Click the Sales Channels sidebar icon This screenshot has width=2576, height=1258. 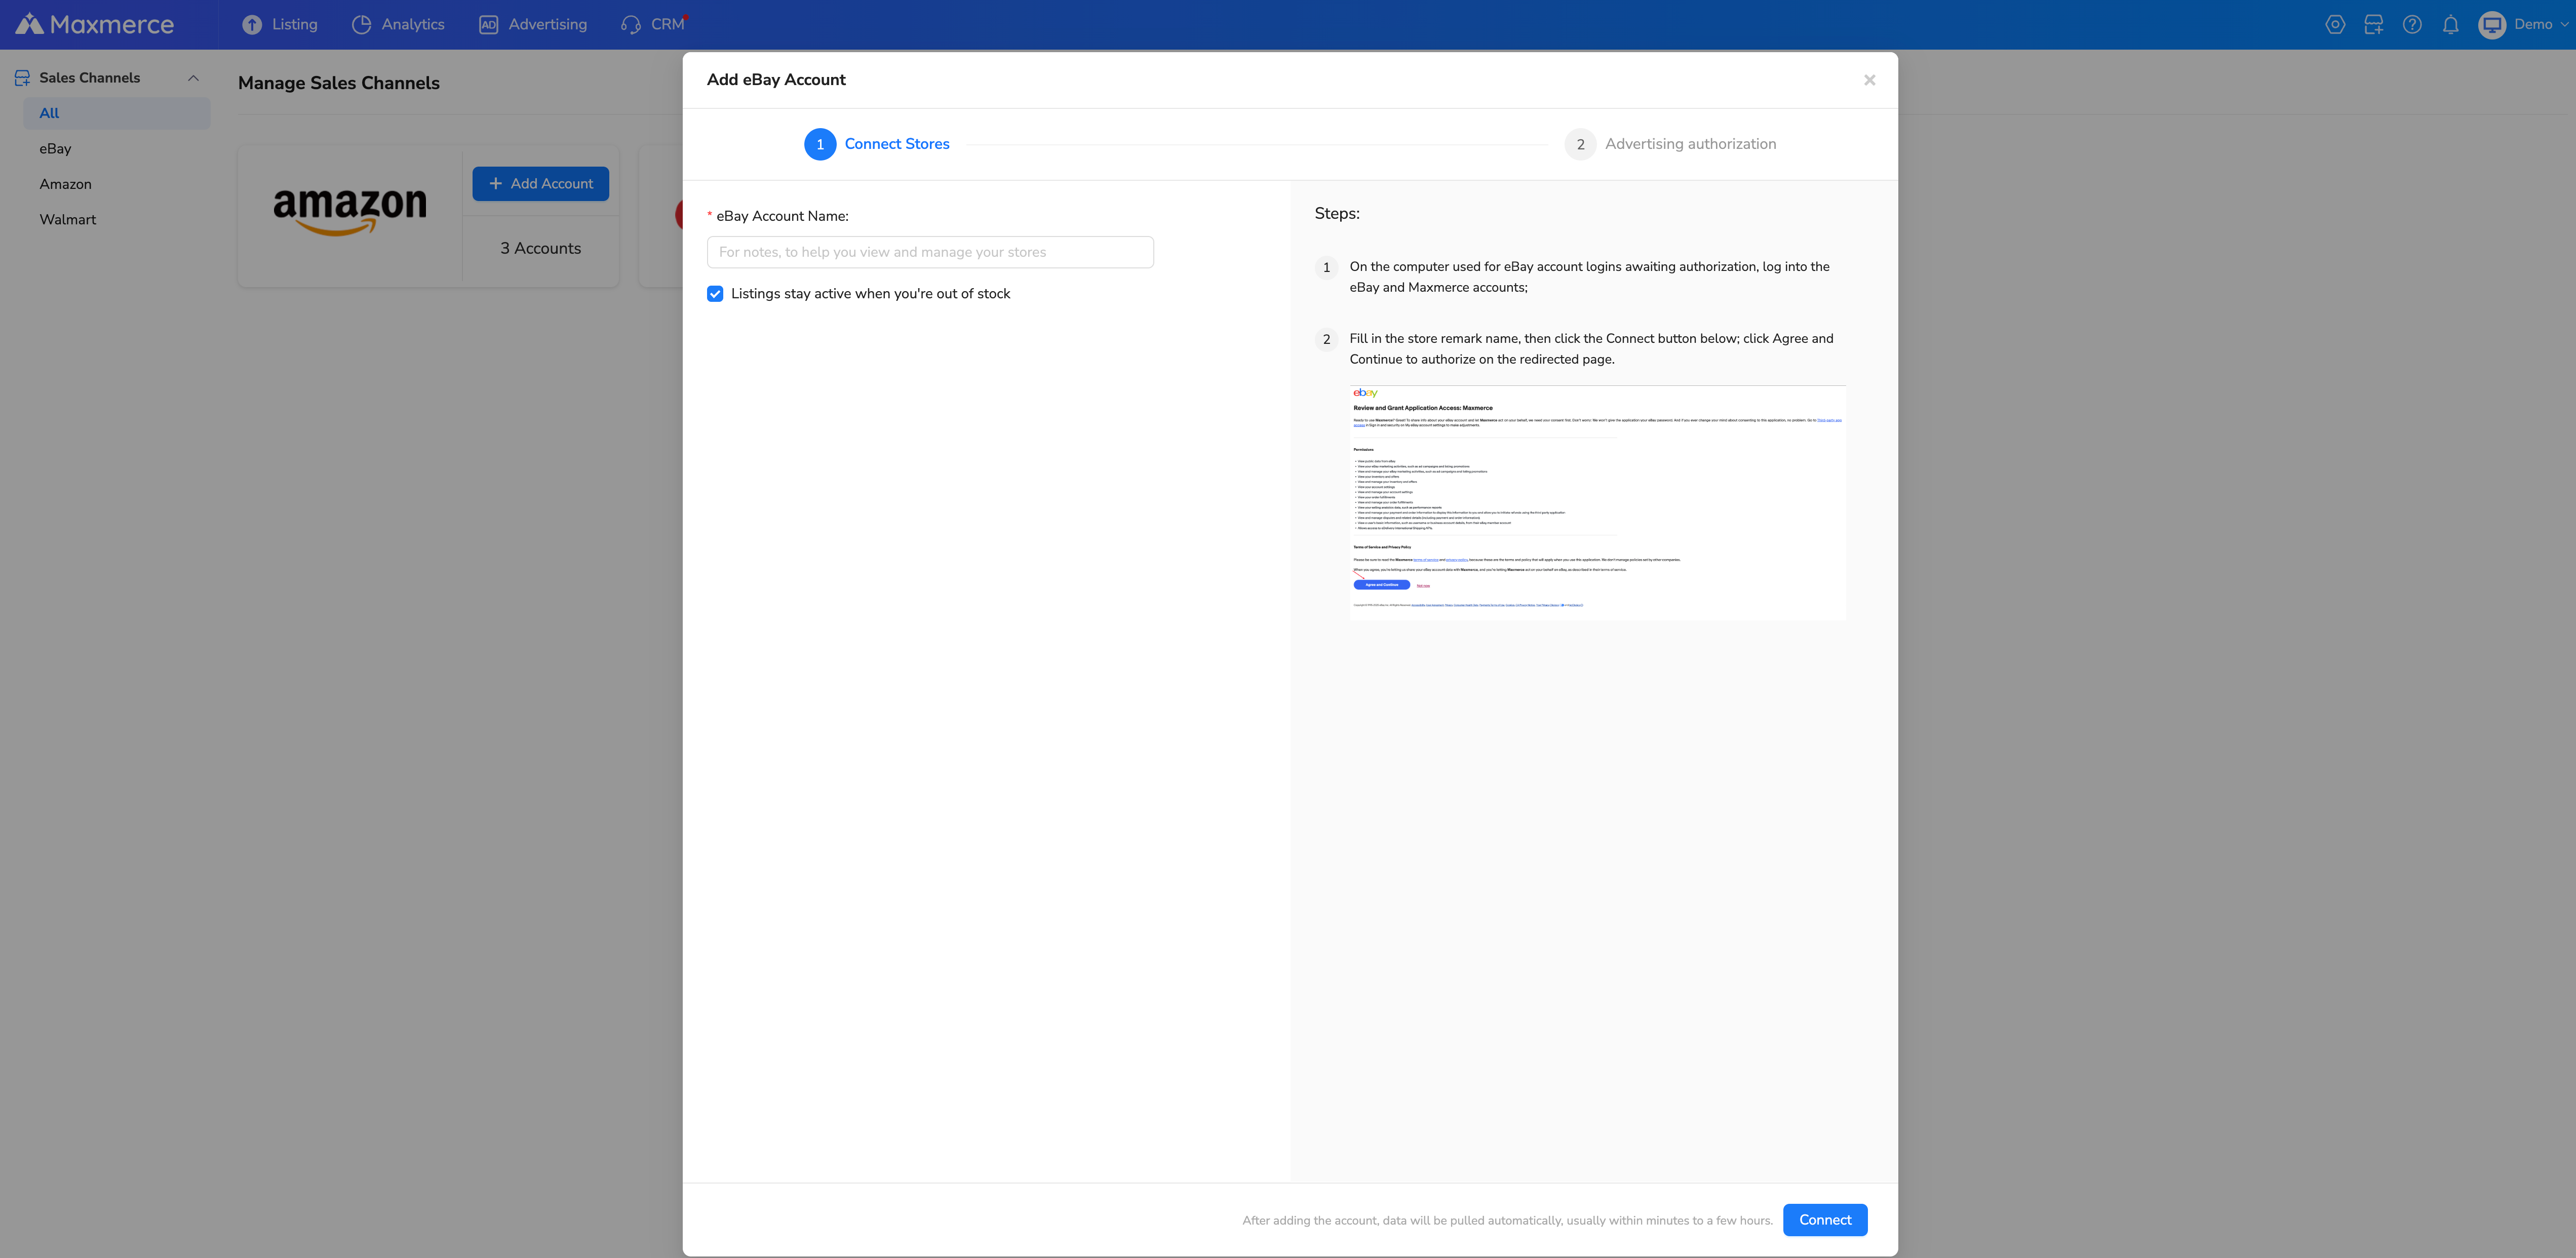pos(22,78)
